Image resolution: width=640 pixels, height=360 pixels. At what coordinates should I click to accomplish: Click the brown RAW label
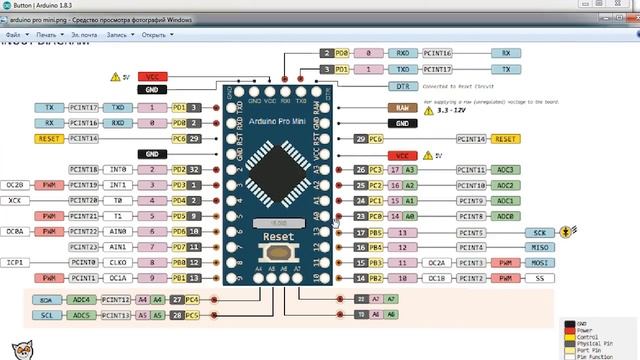(x=402, y=108)
